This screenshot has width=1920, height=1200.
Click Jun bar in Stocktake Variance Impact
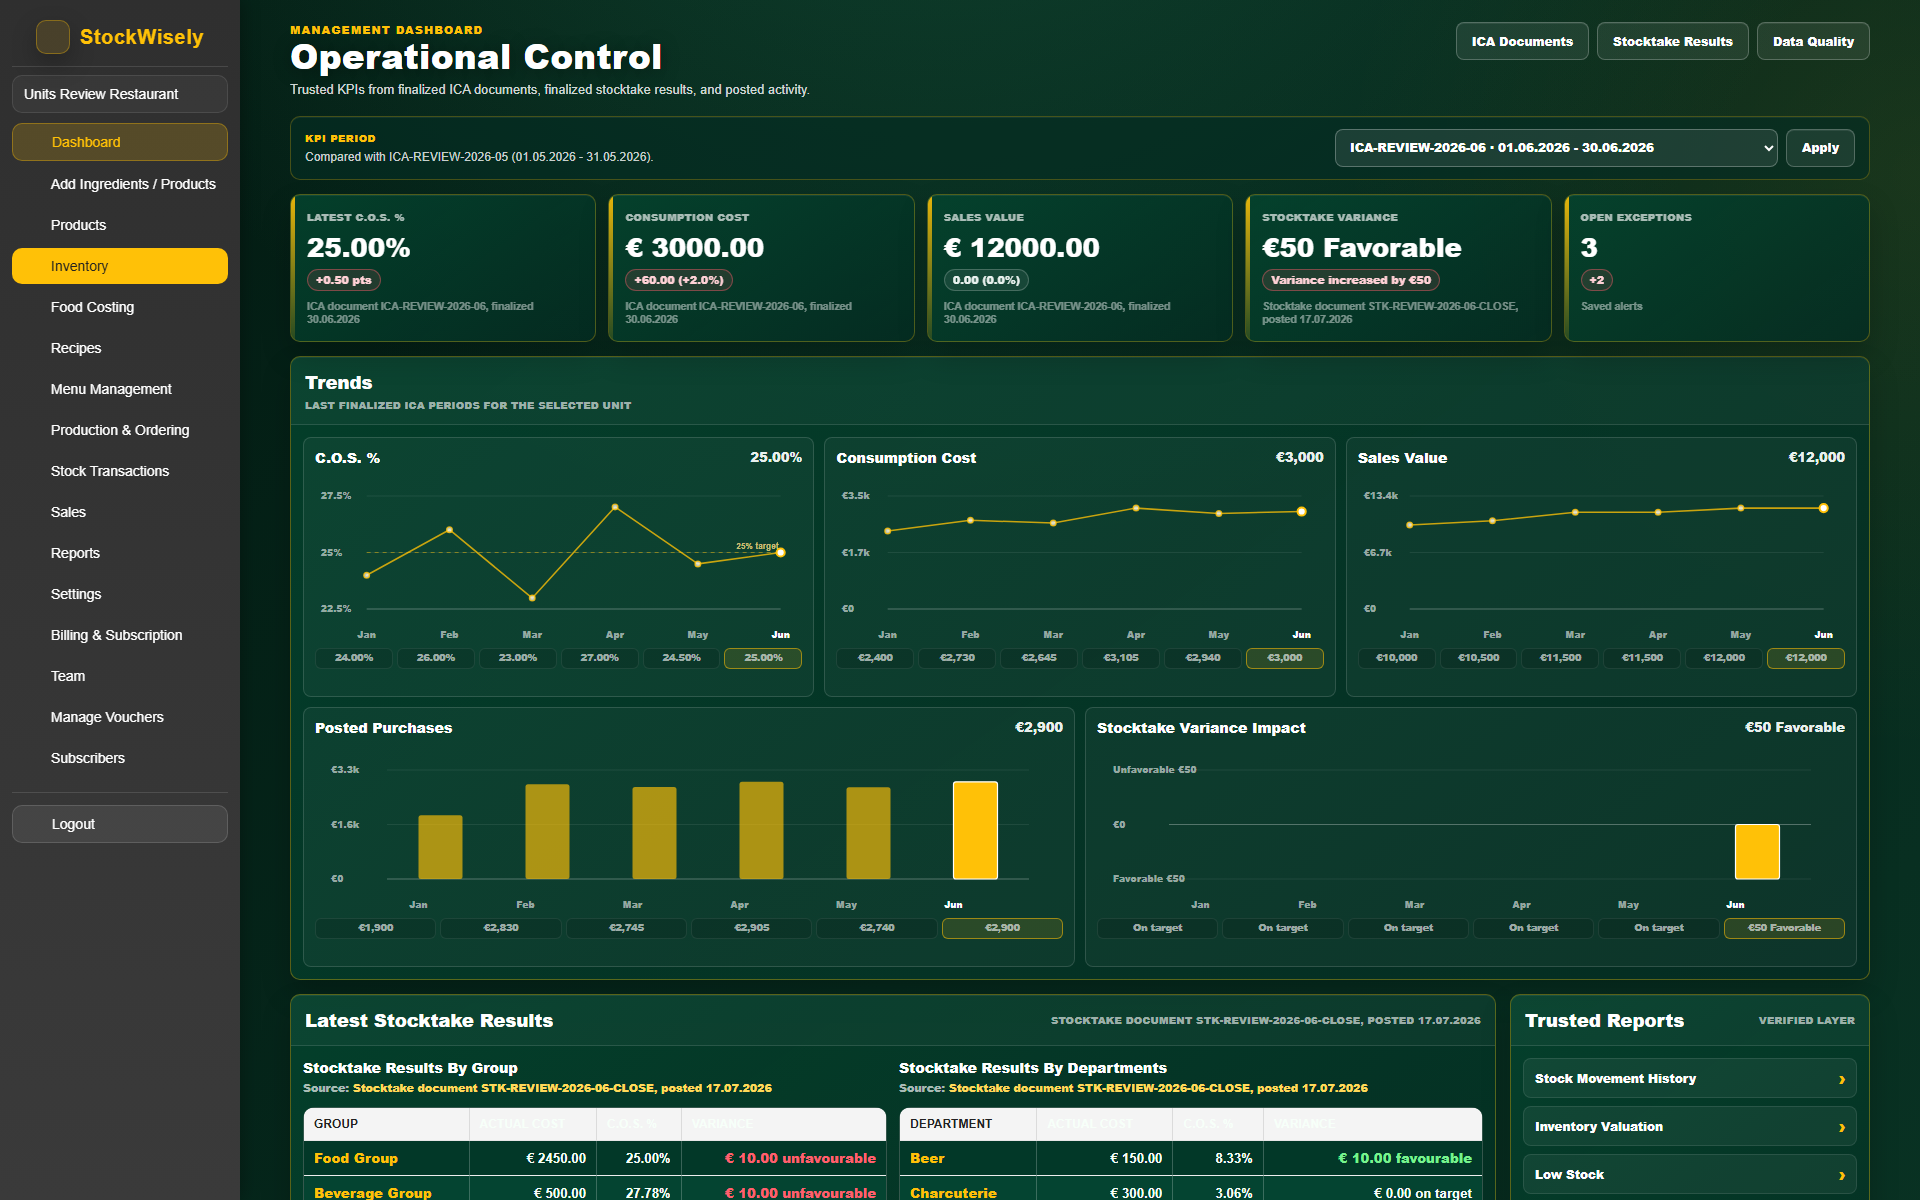(1757, 852)
